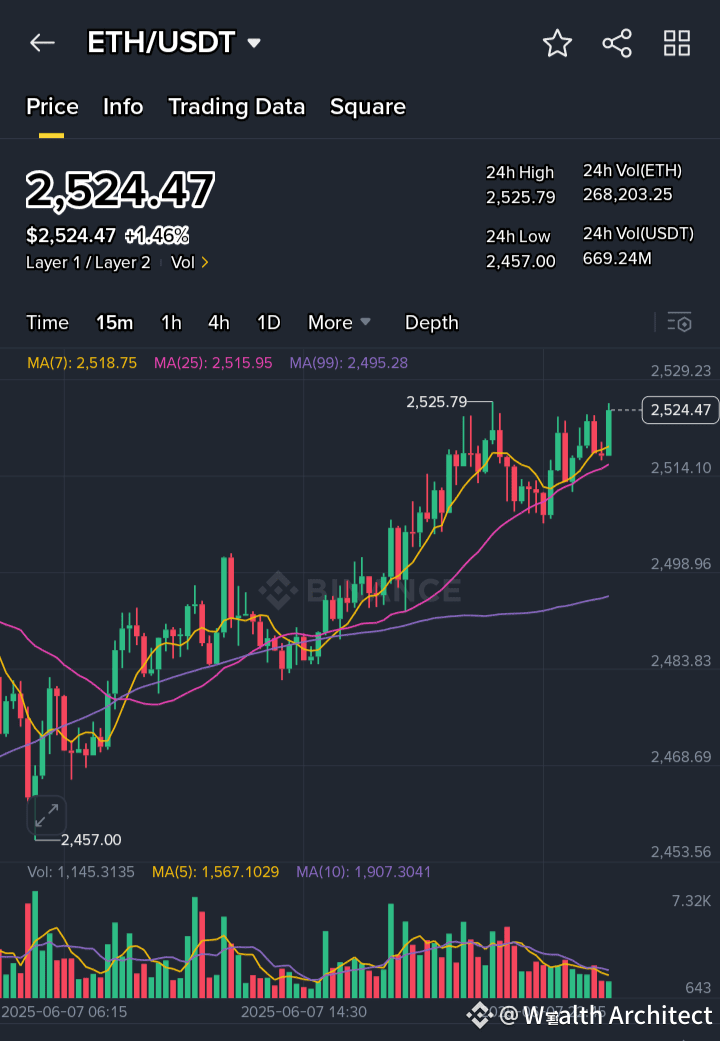The width and height of the screenshot is (720, 1041).
Task: Select the 1h timeframe
Action: [170, 322]
